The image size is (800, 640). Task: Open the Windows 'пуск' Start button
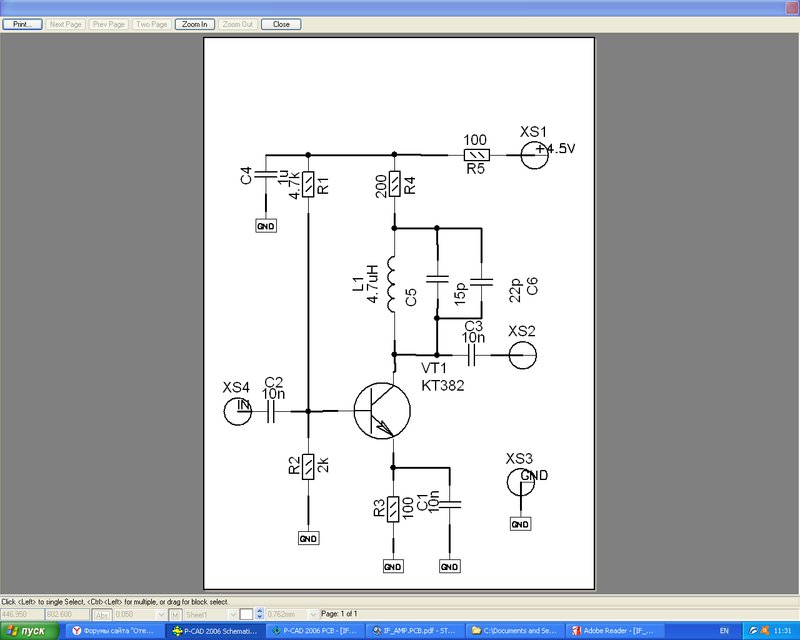(x=30, y=631)
